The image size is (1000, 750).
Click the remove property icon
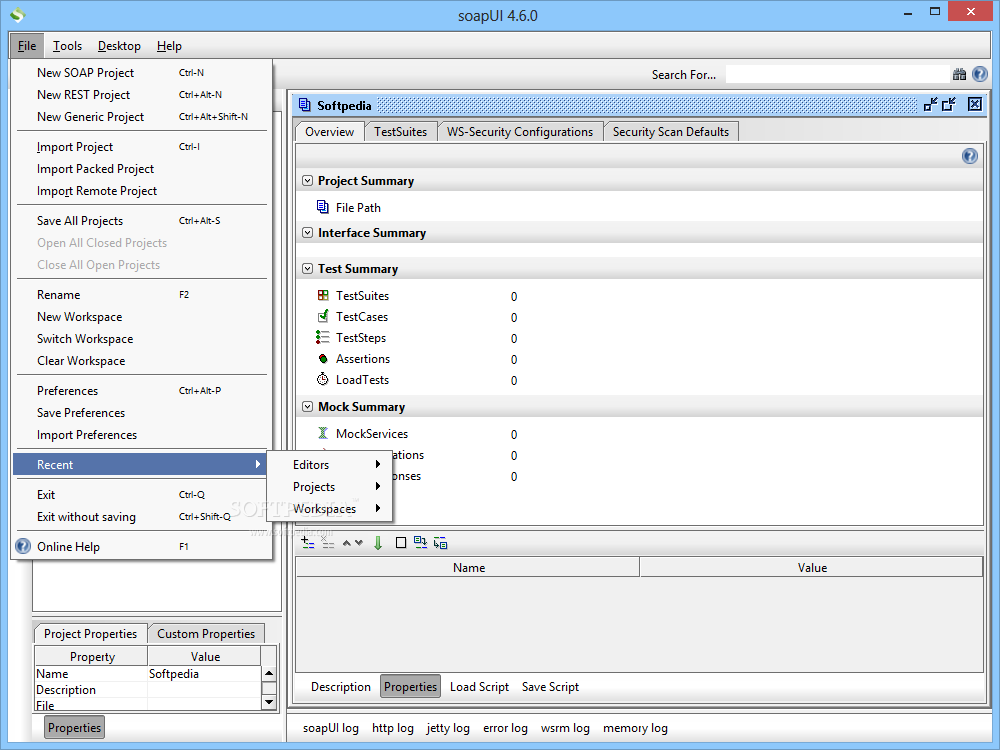(327, 543)
